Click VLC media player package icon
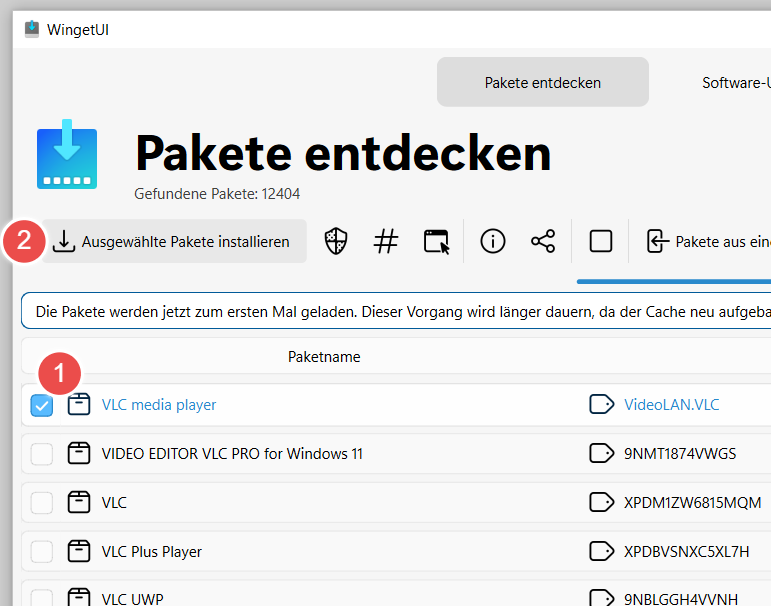This screenshot has height=606, width=771. point(79,404)
